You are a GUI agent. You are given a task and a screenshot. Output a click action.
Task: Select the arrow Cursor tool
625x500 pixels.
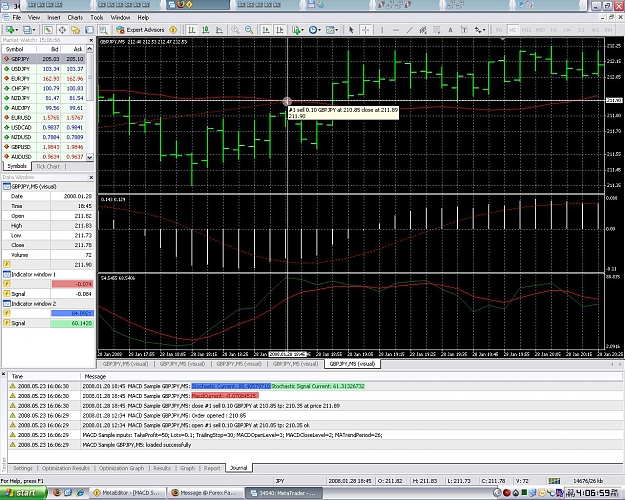click(351, 30)
